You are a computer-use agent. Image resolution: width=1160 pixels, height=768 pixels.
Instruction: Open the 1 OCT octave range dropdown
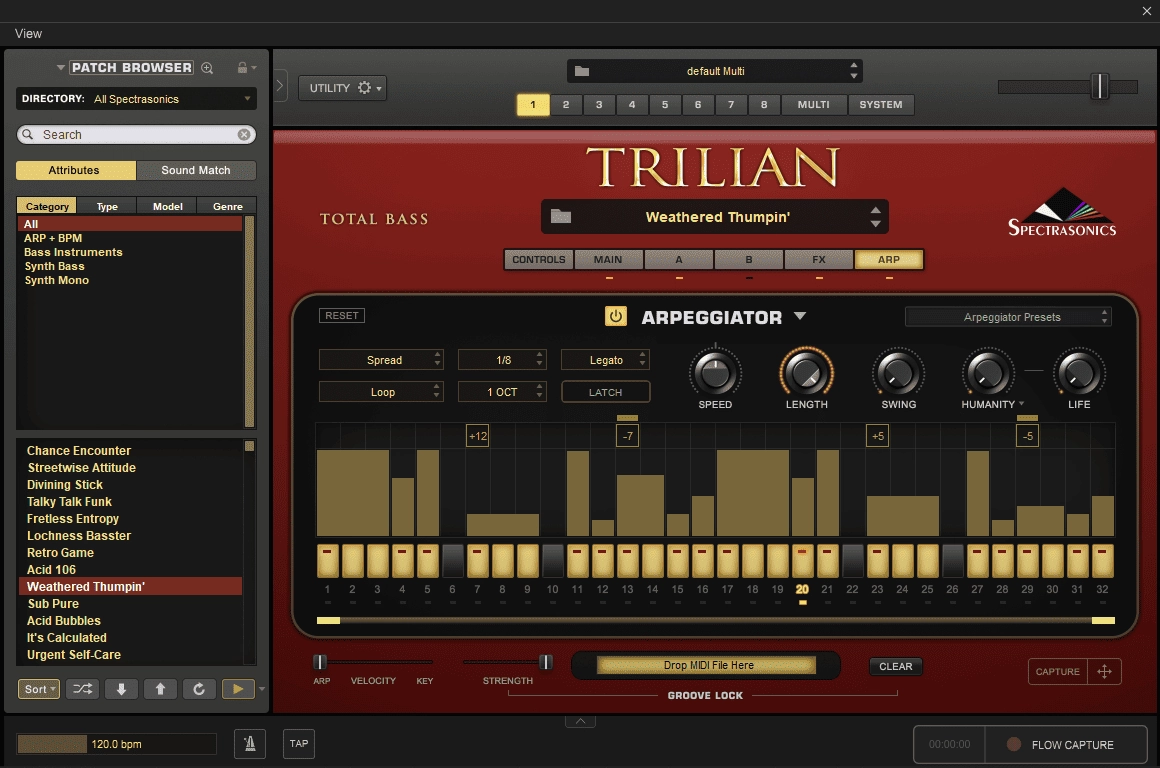[x=502, y=392]
